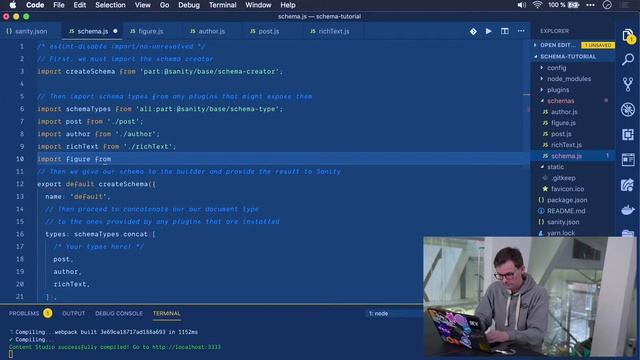Open the Help menu
This screenshot has width=640, height=360.
(x=288, y=5)
